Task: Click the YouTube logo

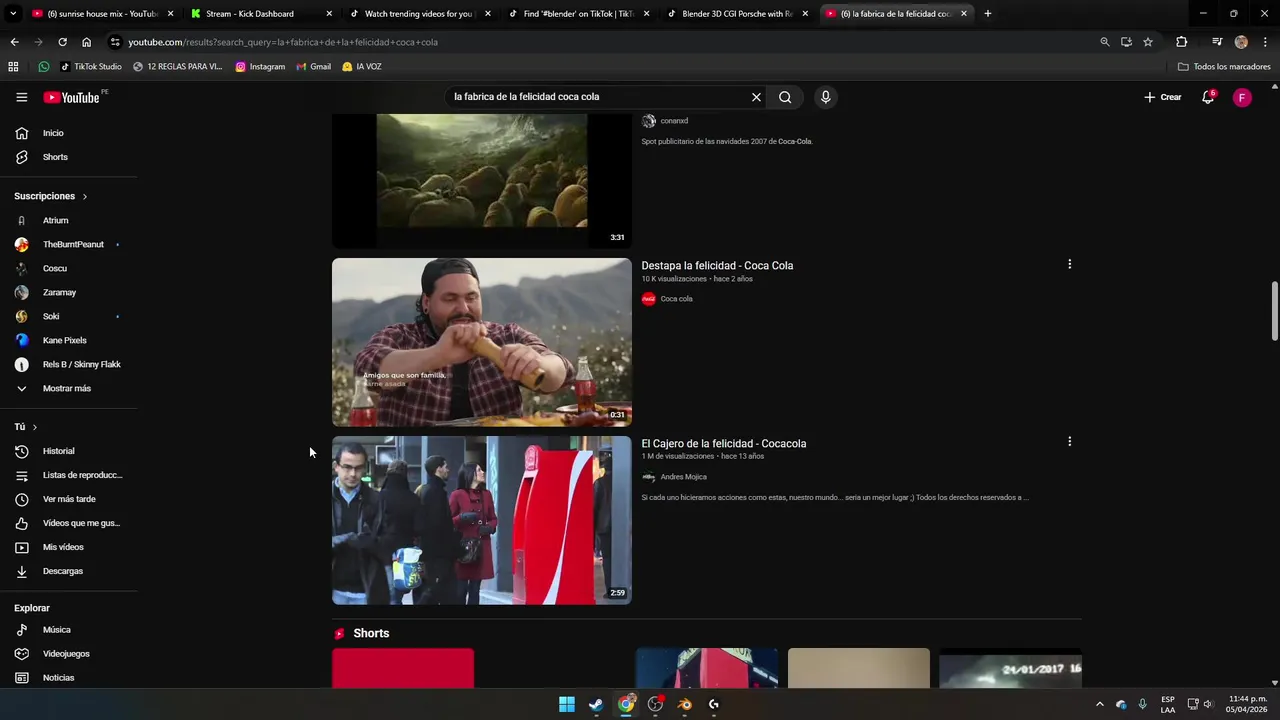Action: pyautogui.click(x=71, y=97)
